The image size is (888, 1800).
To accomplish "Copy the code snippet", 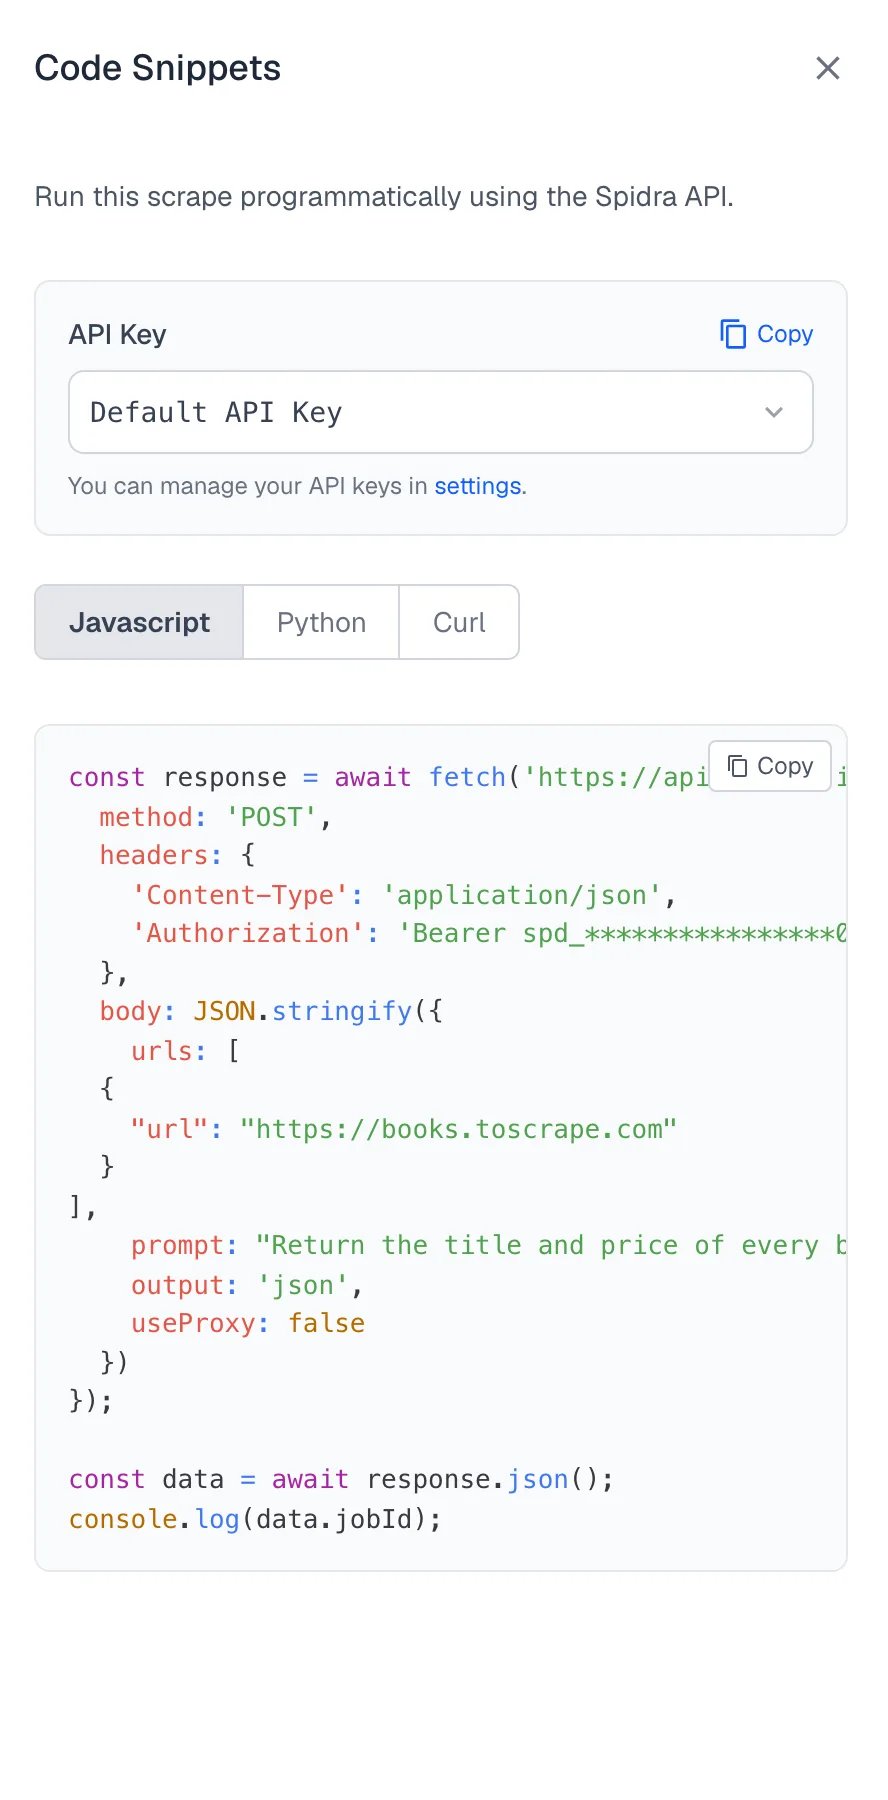I will [770, 766].
